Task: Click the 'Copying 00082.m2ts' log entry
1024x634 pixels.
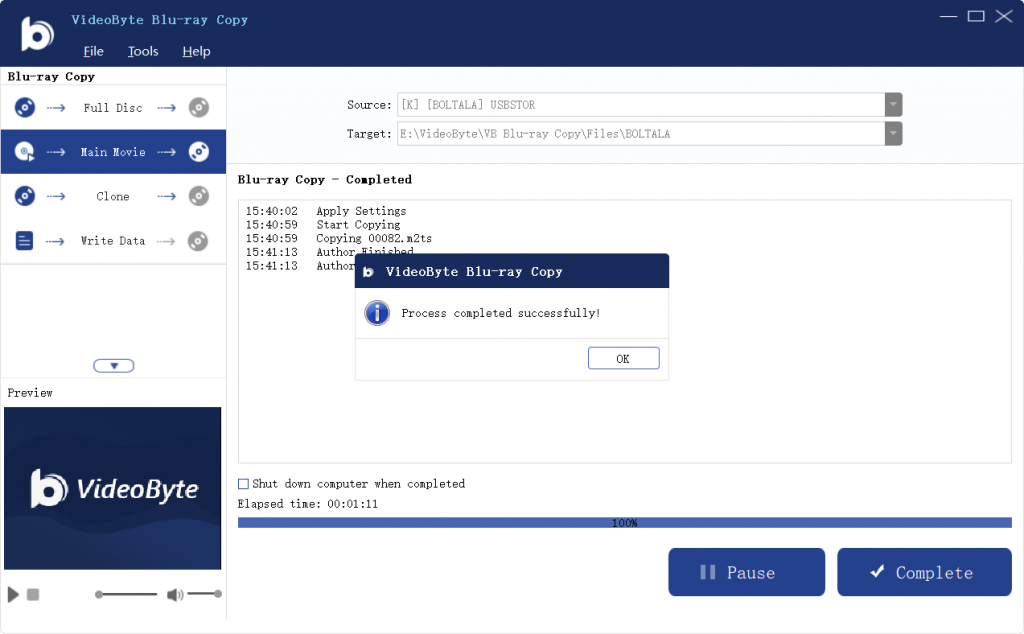Action: [x=374, y=238]
